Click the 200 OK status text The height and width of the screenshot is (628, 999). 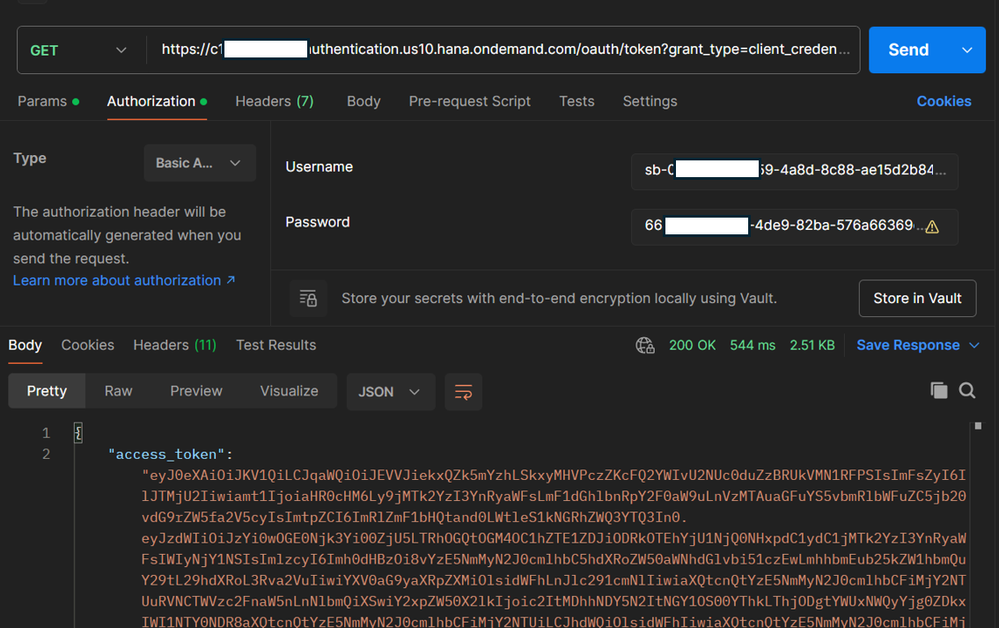(x=692, y=345)
